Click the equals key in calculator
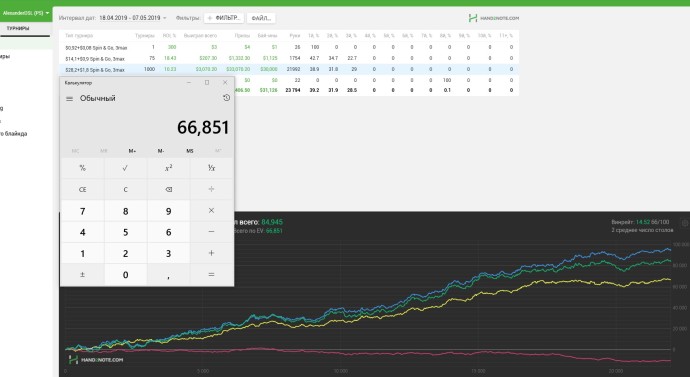 (212, 275)
